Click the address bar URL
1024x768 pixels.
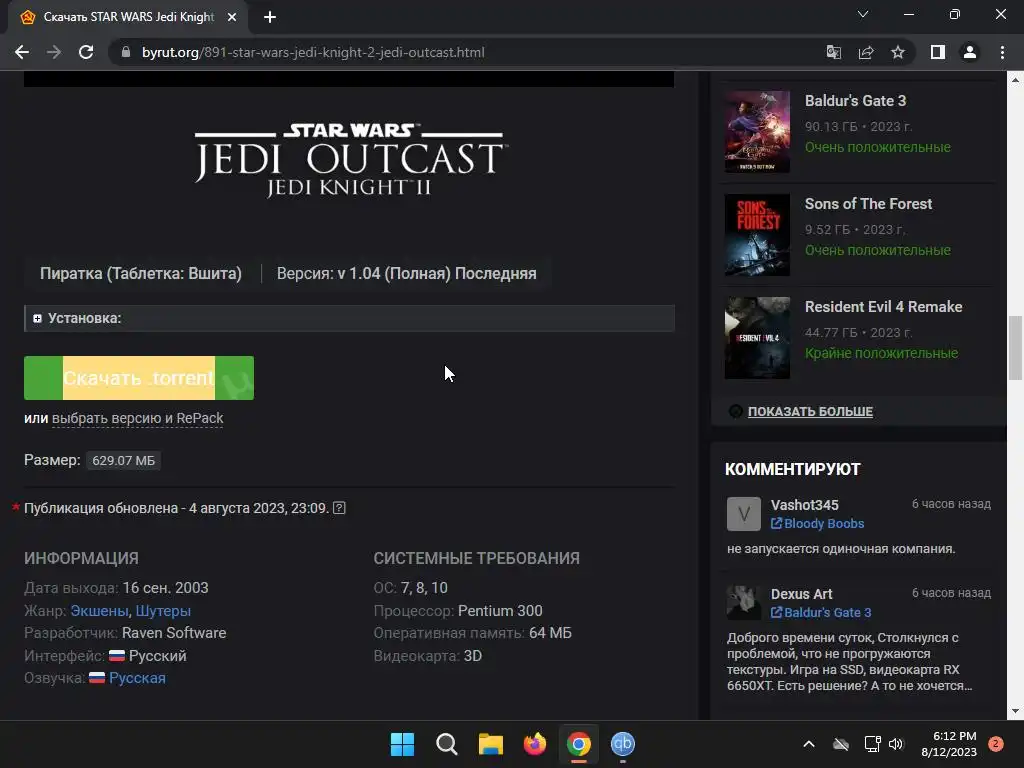coord(313,52)
